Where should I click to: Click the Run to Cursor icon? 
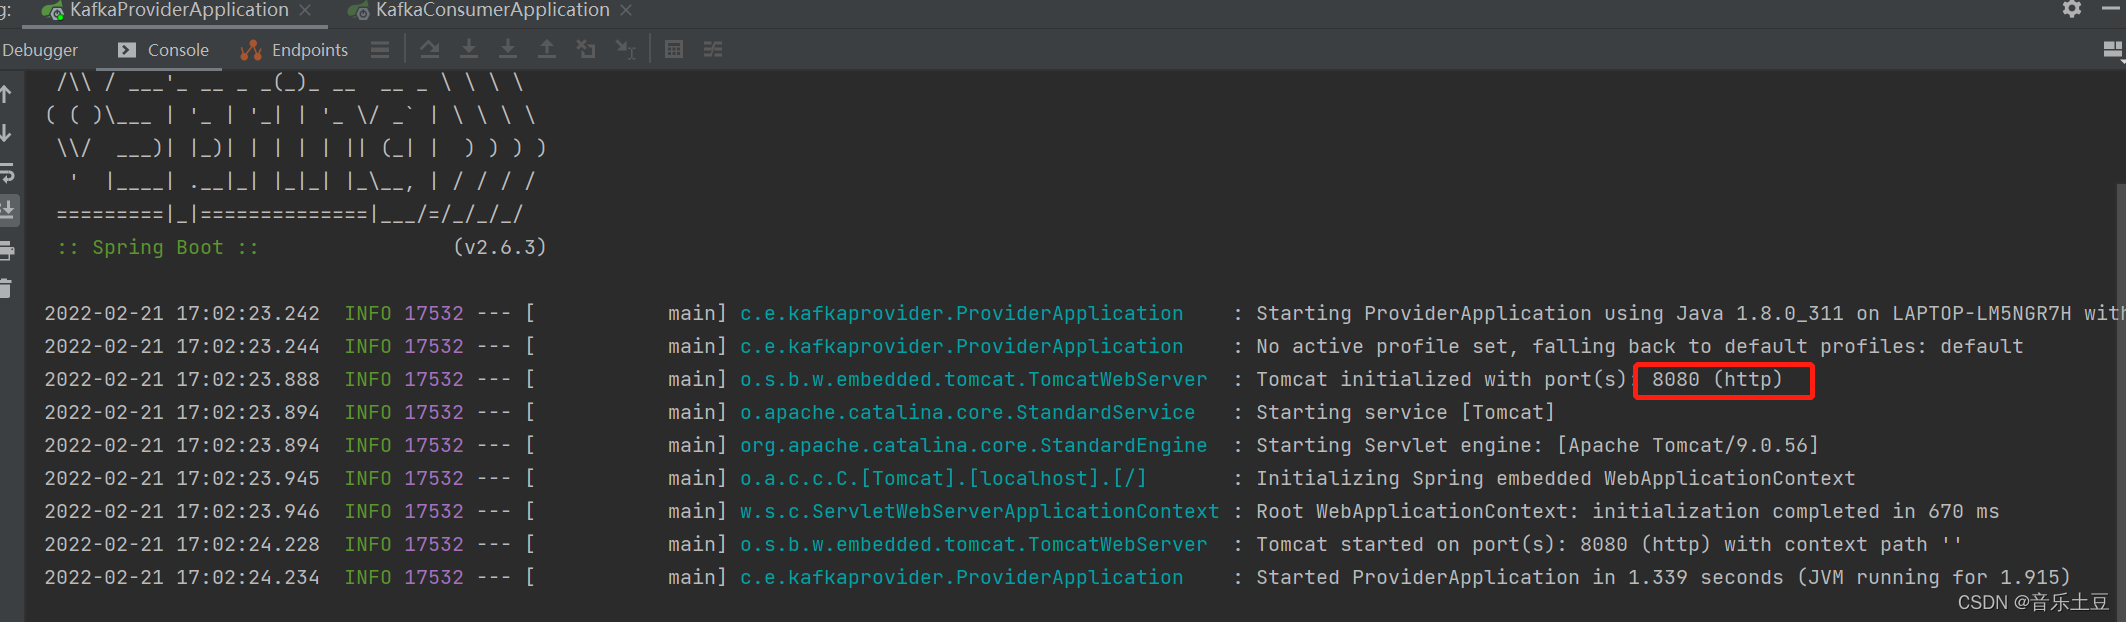click(626, 49)
